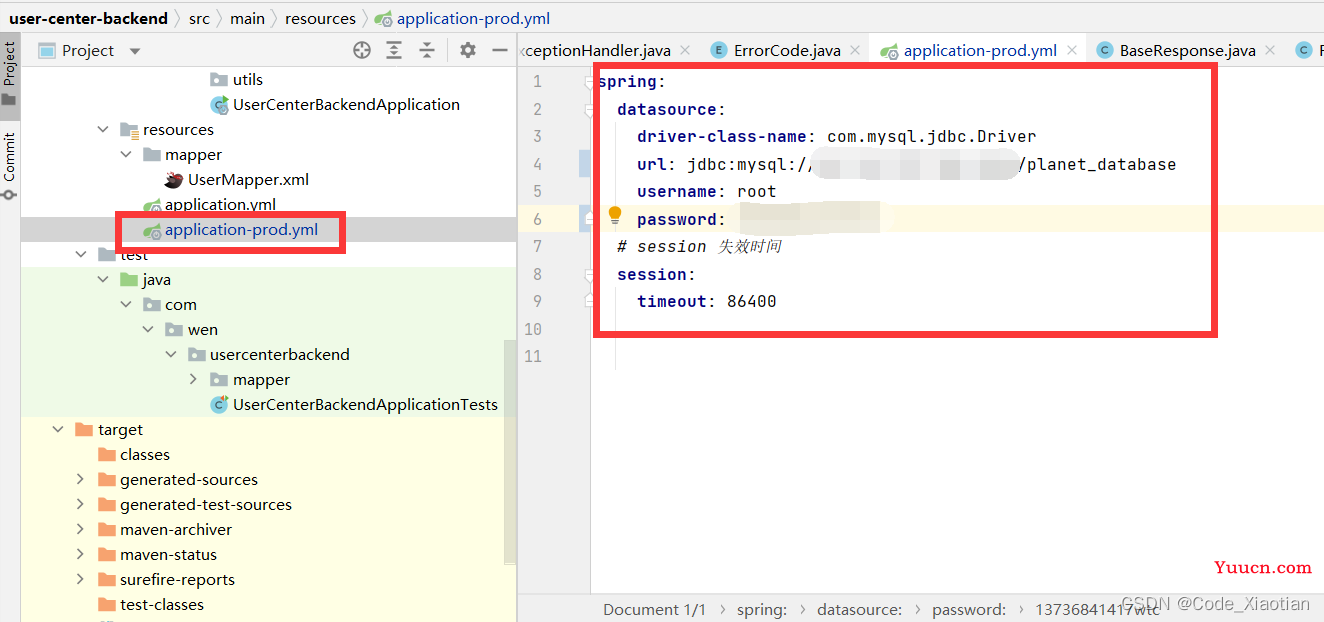Image resolution: width=1324 pixels, height=622 pixels.
Task: Fold the spring block gutter marker
Action: pos(590,82)
